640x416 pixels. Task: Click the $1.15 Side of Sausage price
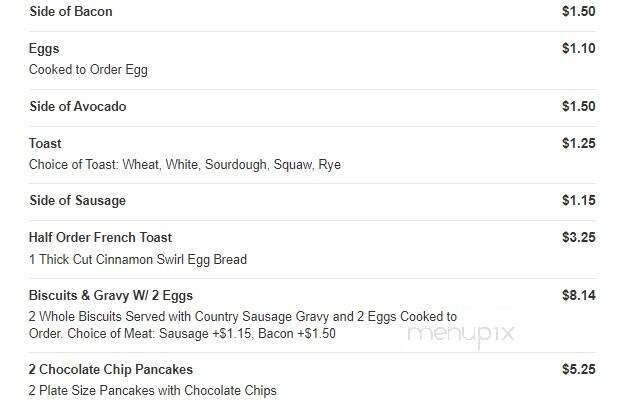(x=578, y=200)
